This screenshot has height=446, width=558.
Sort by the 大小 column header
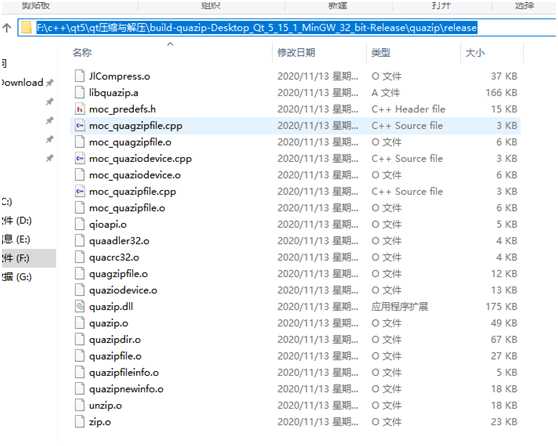pos(475,53)
